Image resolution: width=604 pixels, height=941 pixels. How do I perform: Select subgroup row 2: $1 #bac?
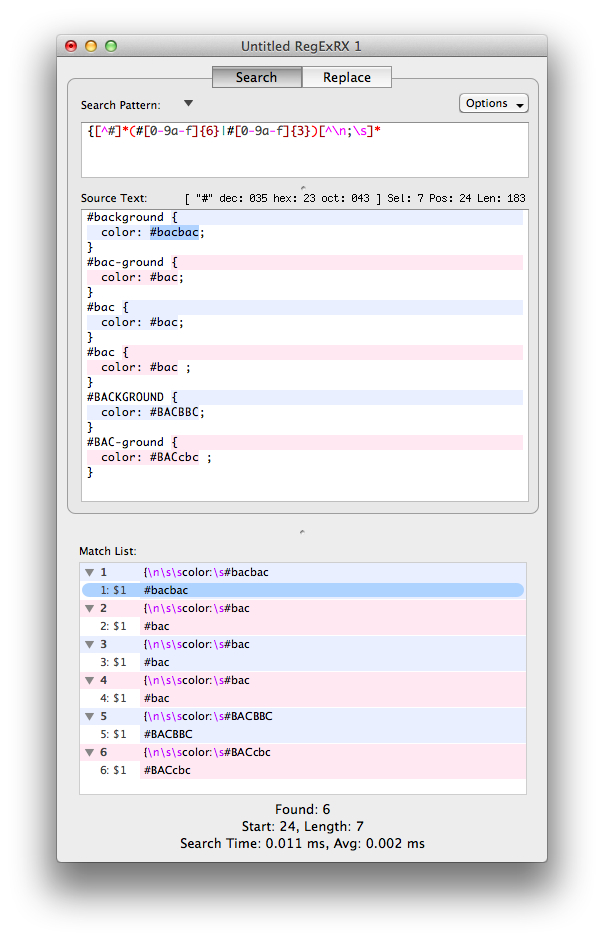[x=303, y=627]
